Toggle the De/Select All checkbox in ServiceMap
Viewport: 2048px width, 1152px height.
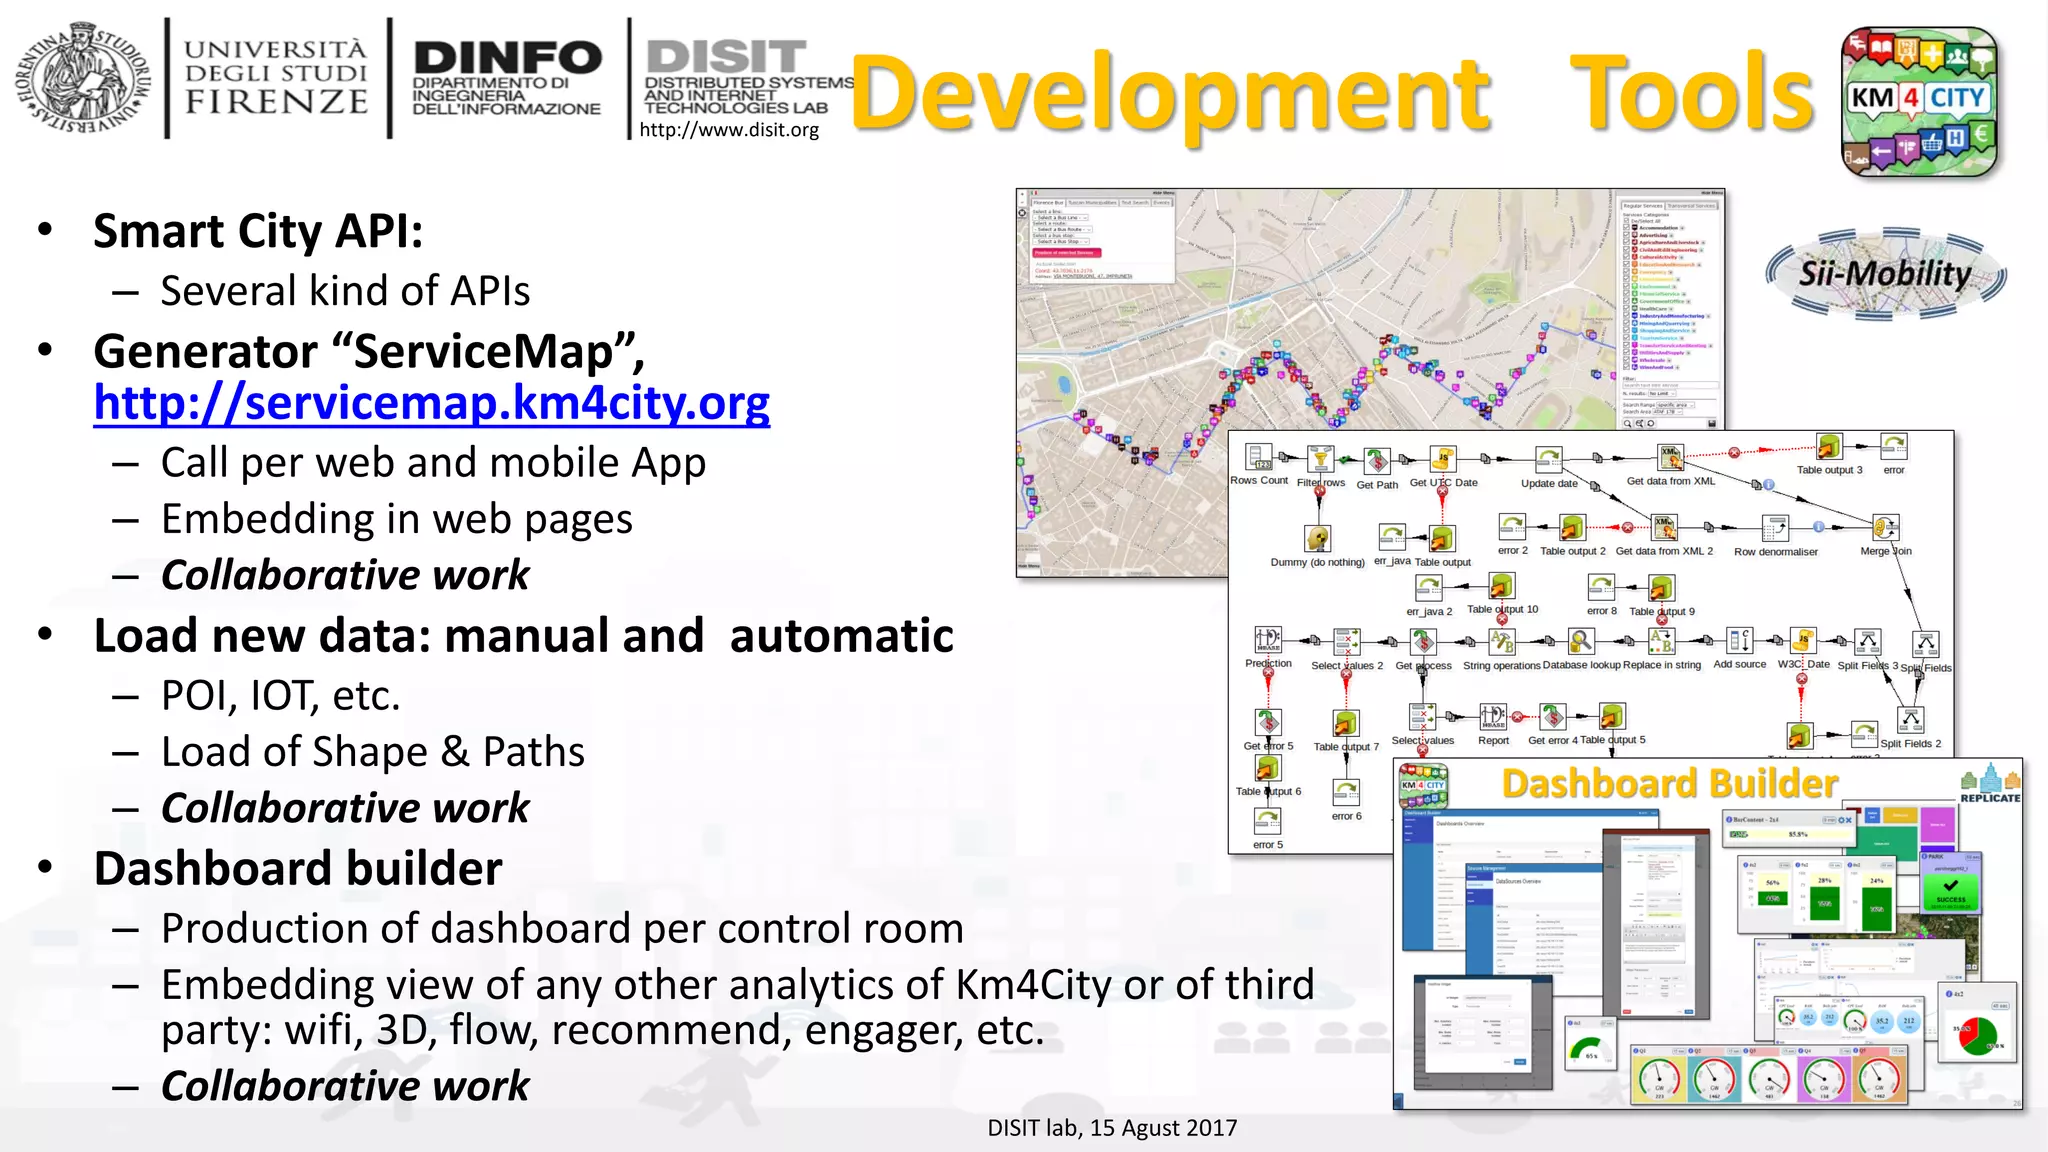tap(1626, 221)
